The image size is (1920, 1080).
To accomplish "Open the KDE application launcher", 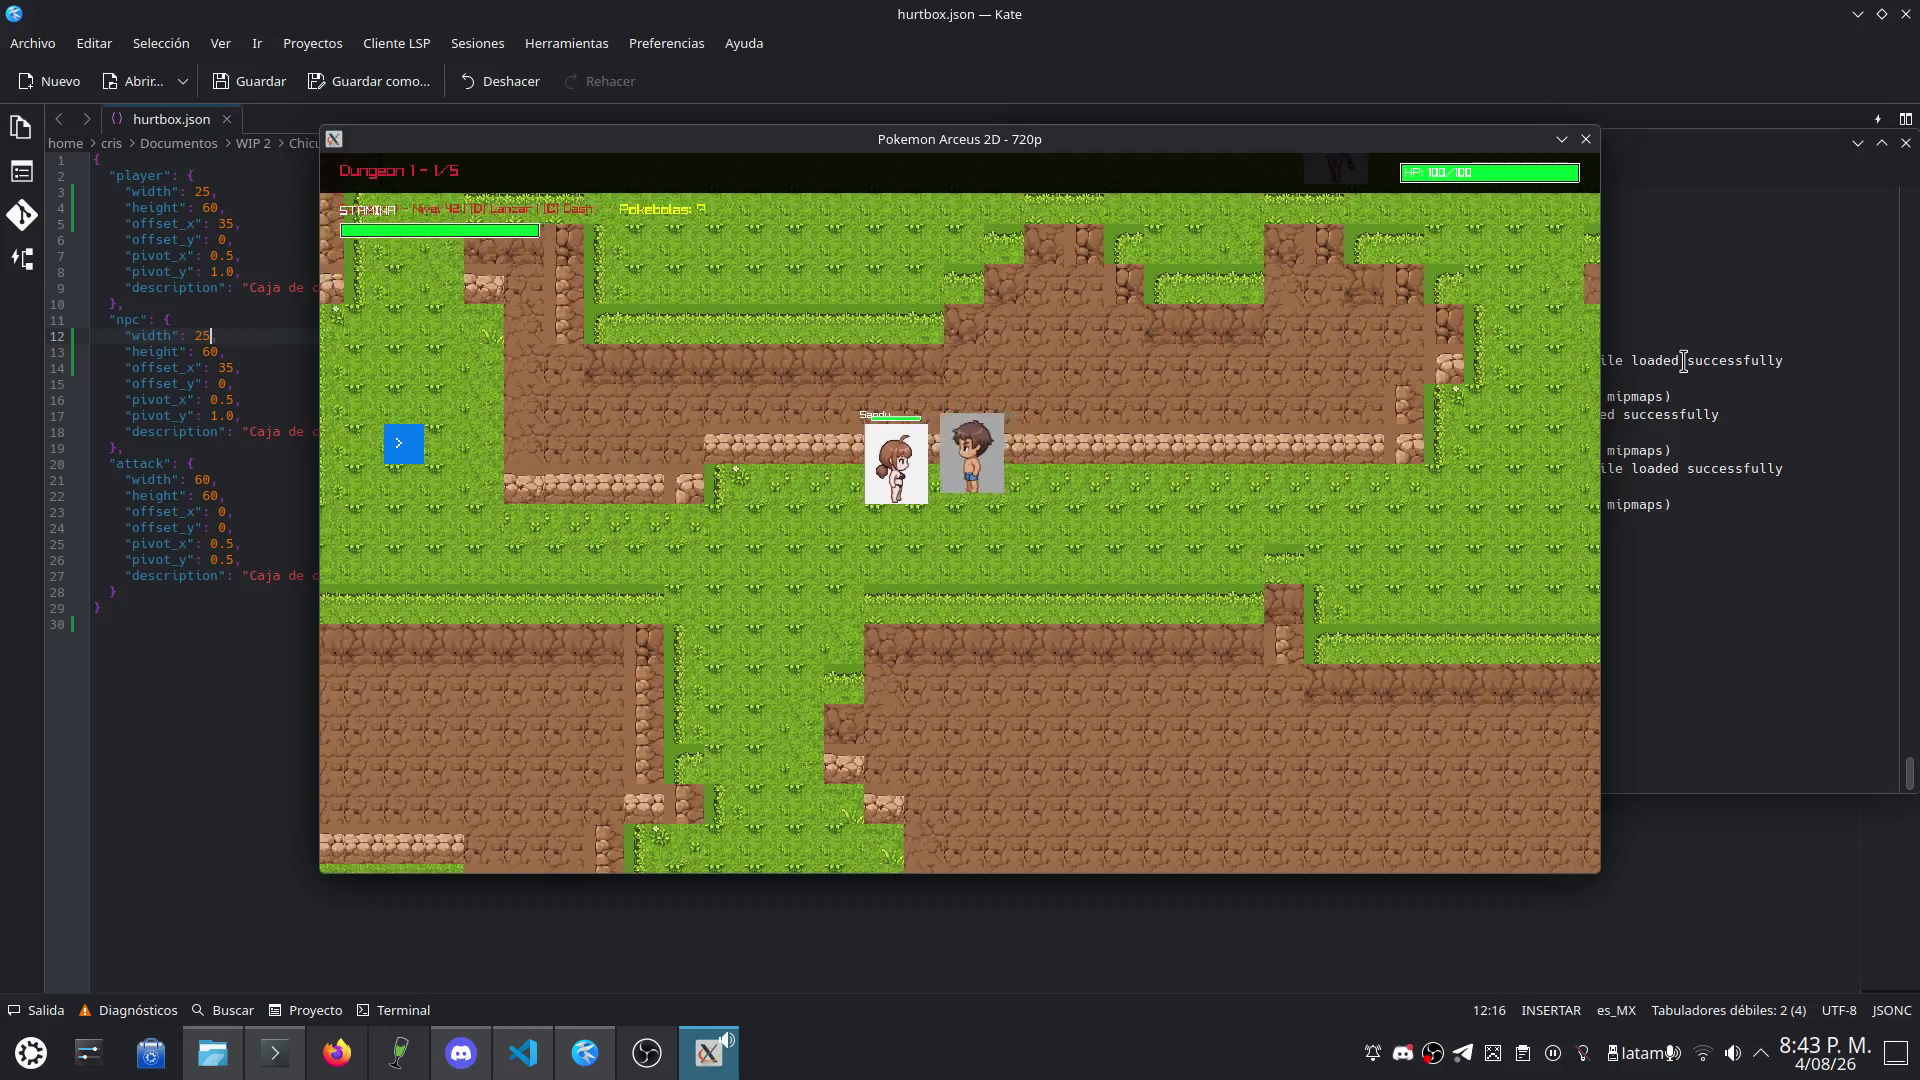I will 31,1053.
